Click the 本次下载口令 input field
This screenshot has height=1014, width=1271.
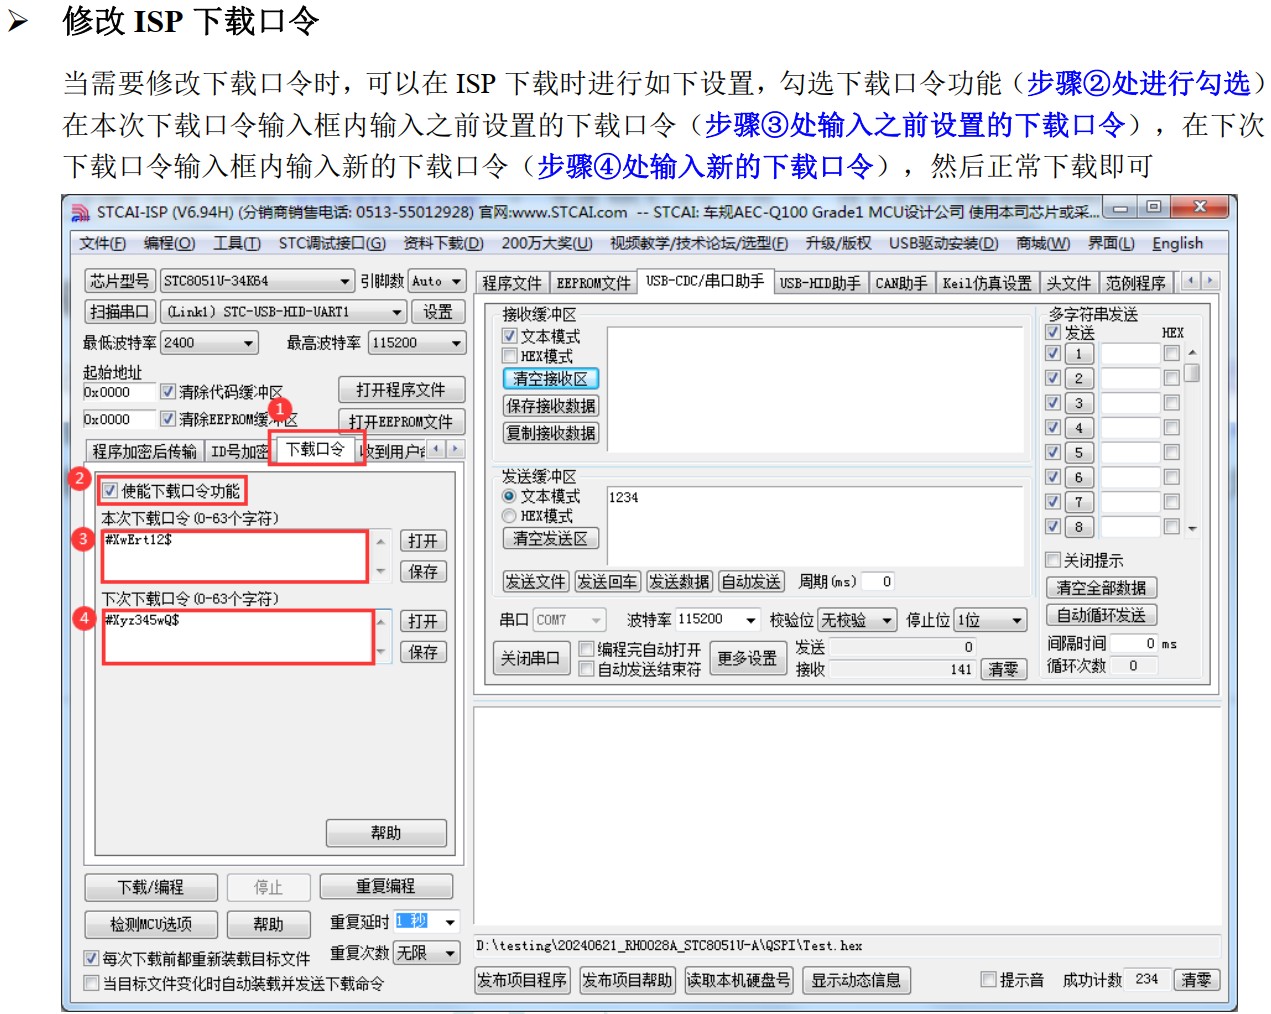click(236, 557)
